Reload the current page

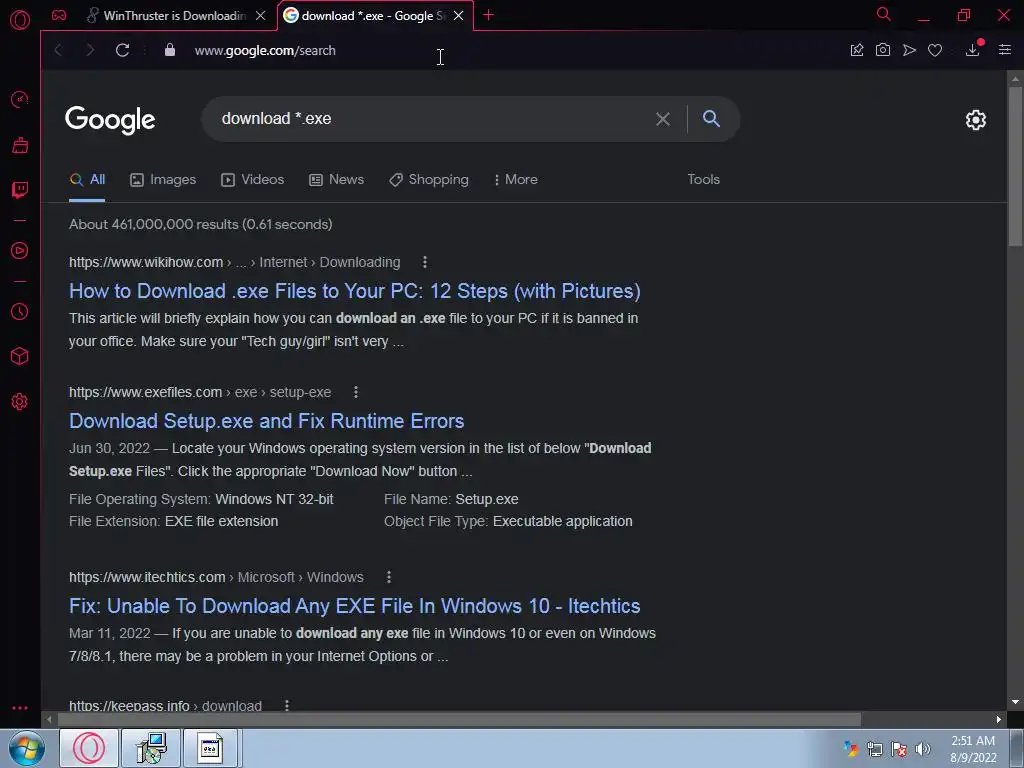pyautogui.click(x=122, y=50)
